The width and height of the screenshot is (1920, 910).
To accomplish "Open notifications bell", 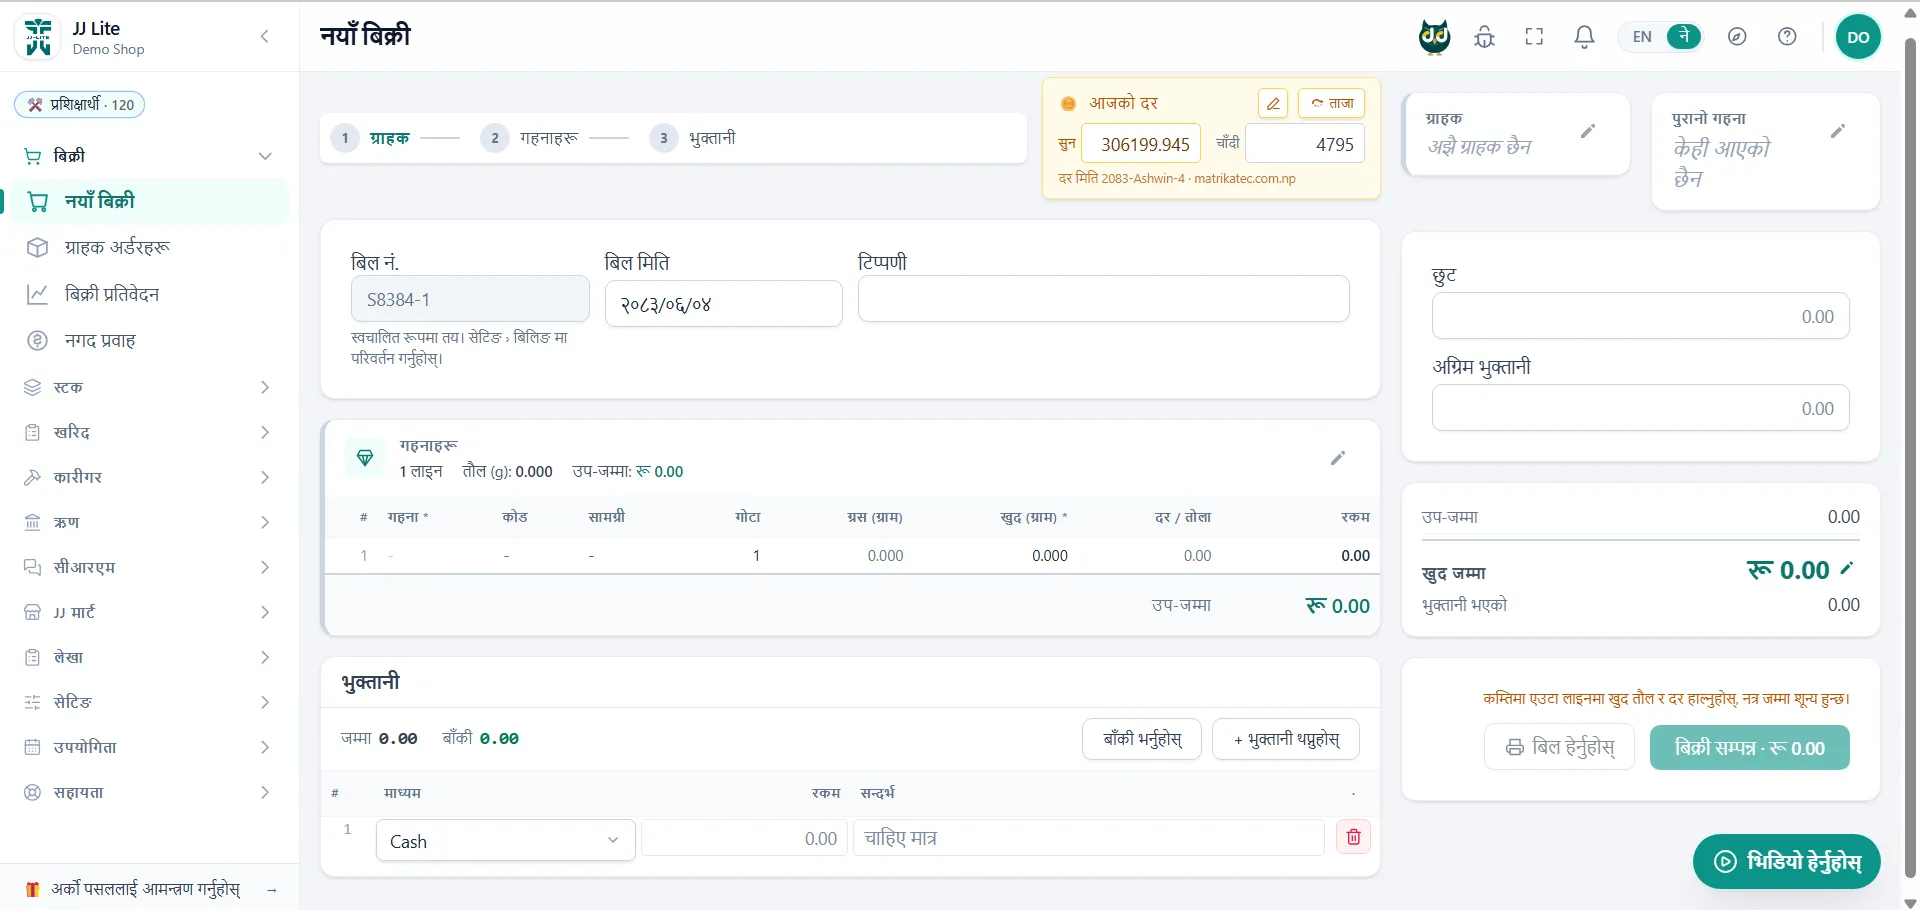I will tap(1584, 37).
